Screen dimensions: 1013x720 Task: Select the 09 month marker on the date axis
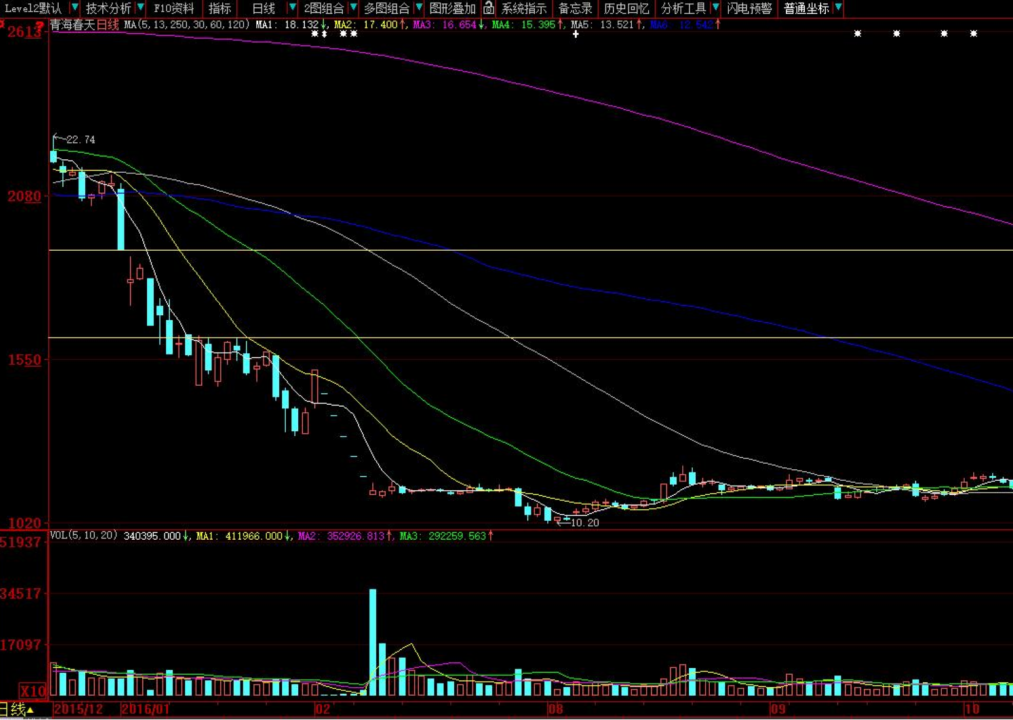coord(778,709)
